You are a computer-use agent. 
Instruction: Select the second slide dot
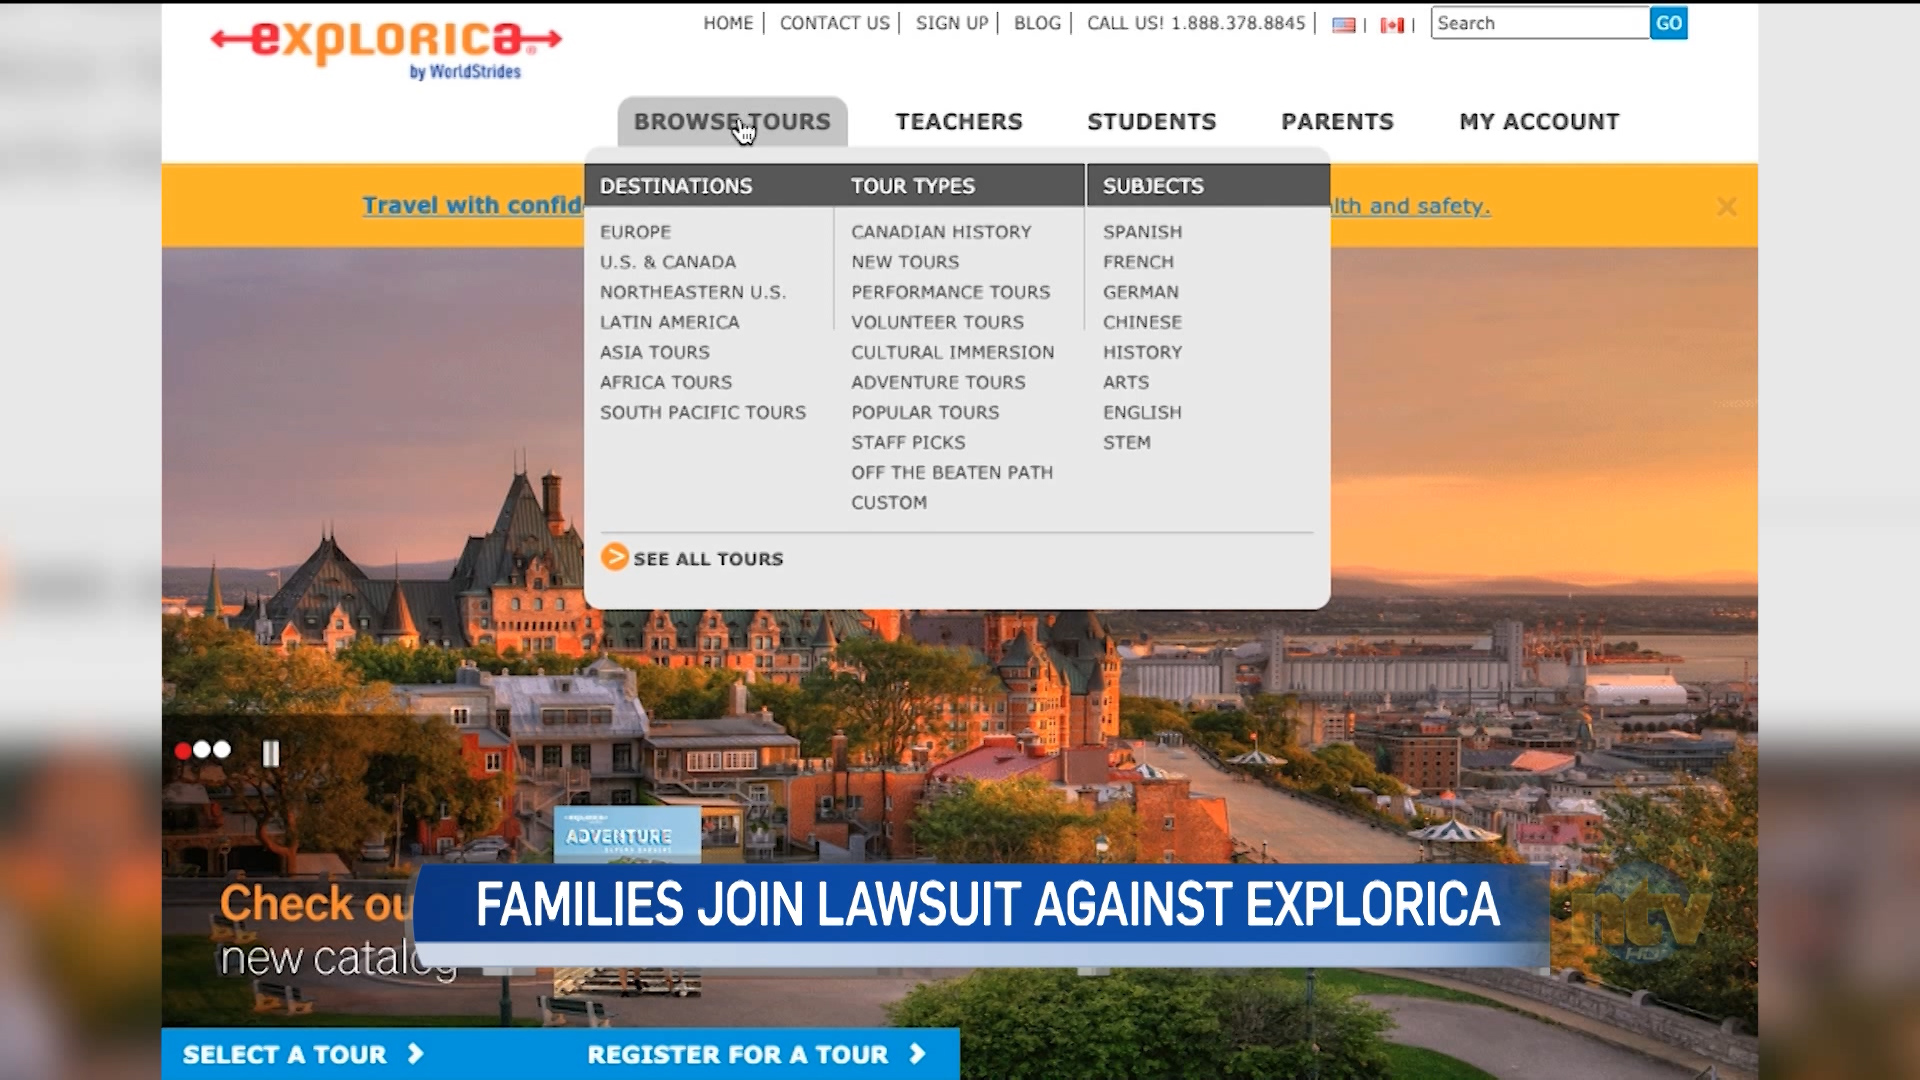[x=202, y=749]
